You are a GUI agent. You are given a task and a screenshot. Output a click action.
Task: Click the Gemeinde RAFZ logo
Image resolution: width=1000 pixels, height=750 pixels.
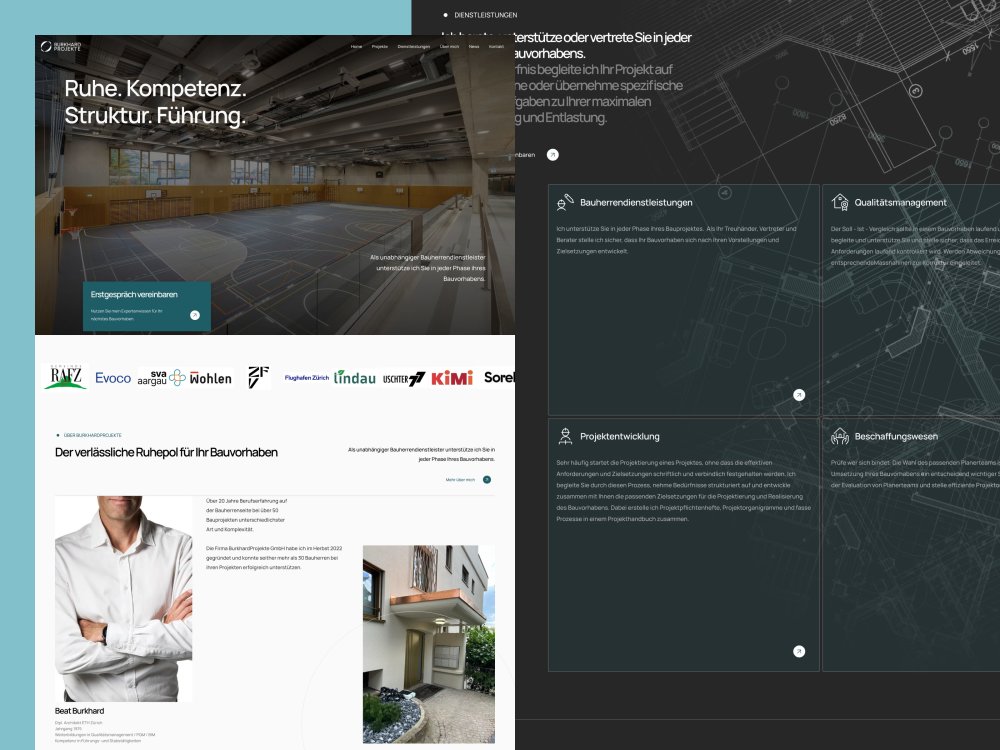(x=65, y=377)
